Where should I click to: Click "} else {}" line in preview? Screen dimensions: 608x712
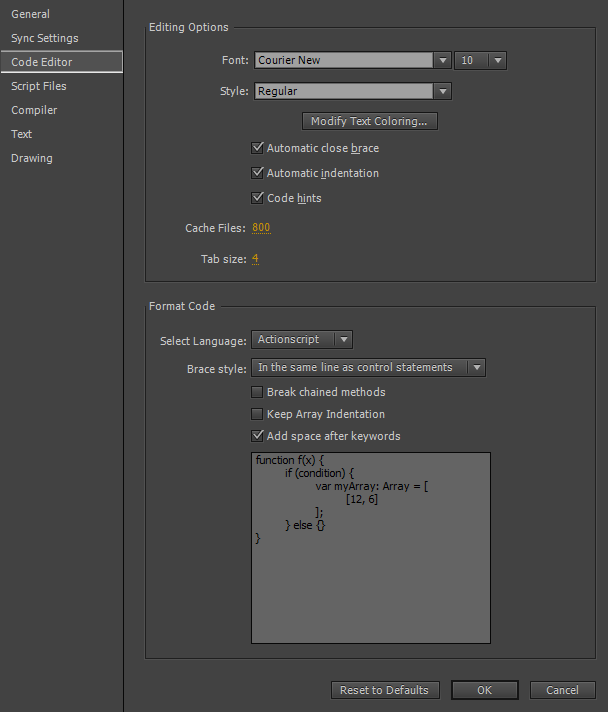tap(305, 525)
